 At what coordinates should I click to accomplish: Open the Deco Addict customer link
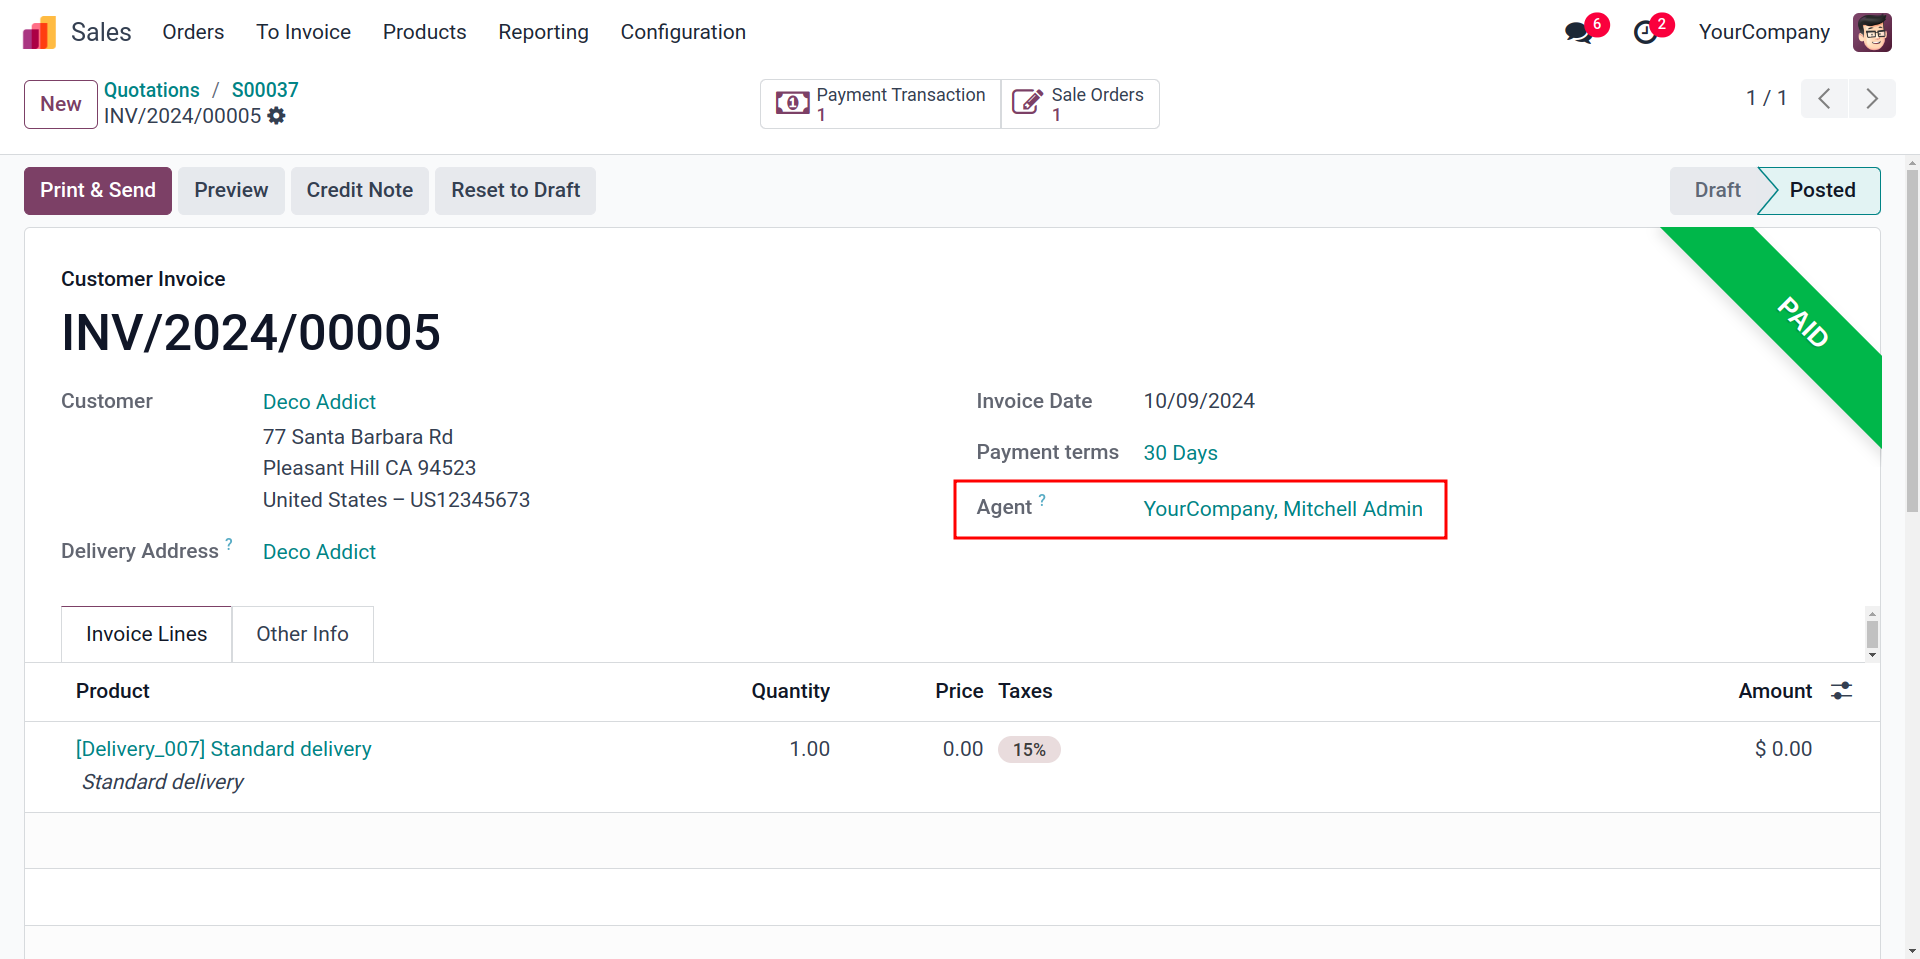pos(319,402)
